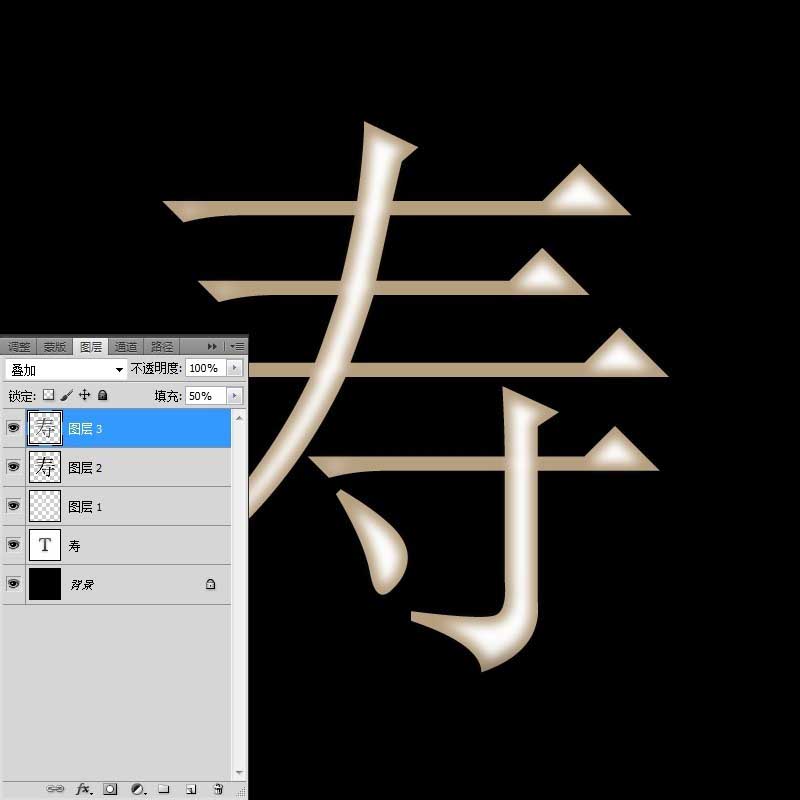The height and width of the screenshot is (800, 800).
Task: Select the lock transparent pixels icon
Action: 48,395
